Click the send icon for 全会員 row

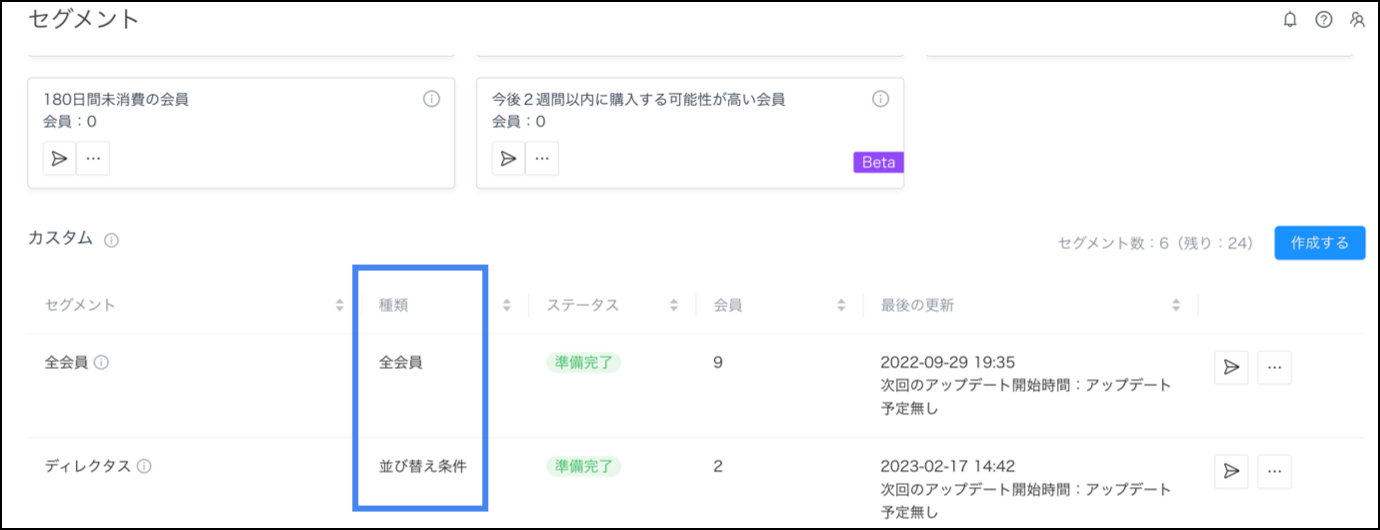(1231, 367)
